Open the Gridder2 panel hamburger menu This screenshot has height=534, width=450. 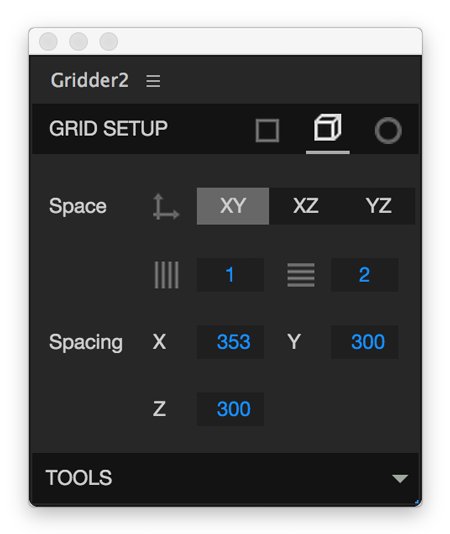point(153,81)
